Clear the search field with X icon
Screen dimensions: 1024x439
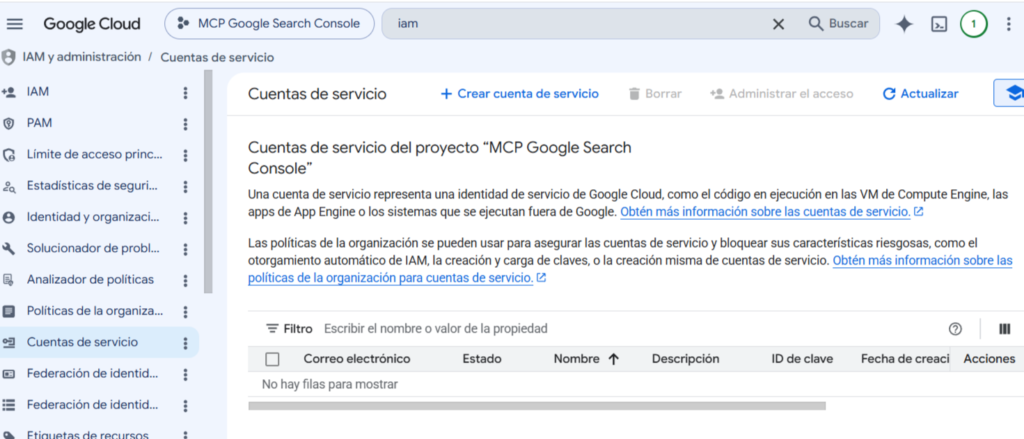pyautogui.click(x=778, y=24)
